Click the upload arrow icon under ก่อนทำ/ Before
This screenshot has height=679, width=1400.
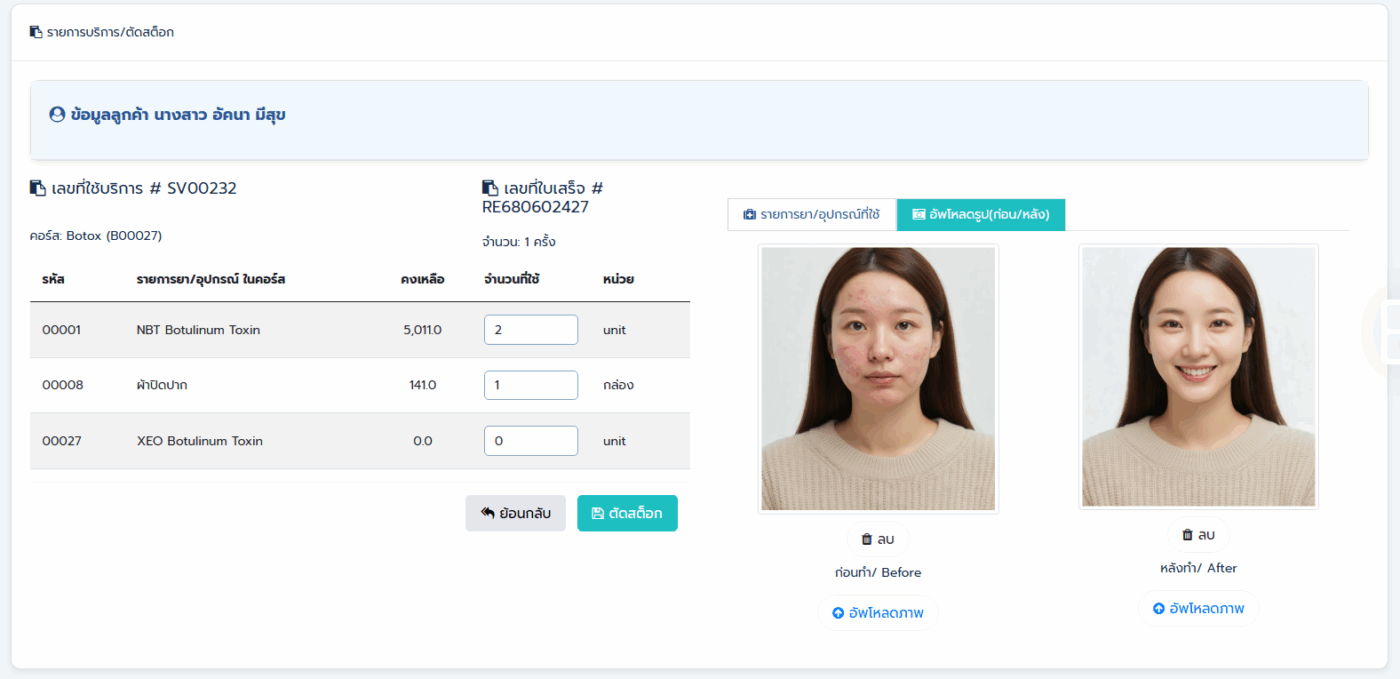point(838,613)
